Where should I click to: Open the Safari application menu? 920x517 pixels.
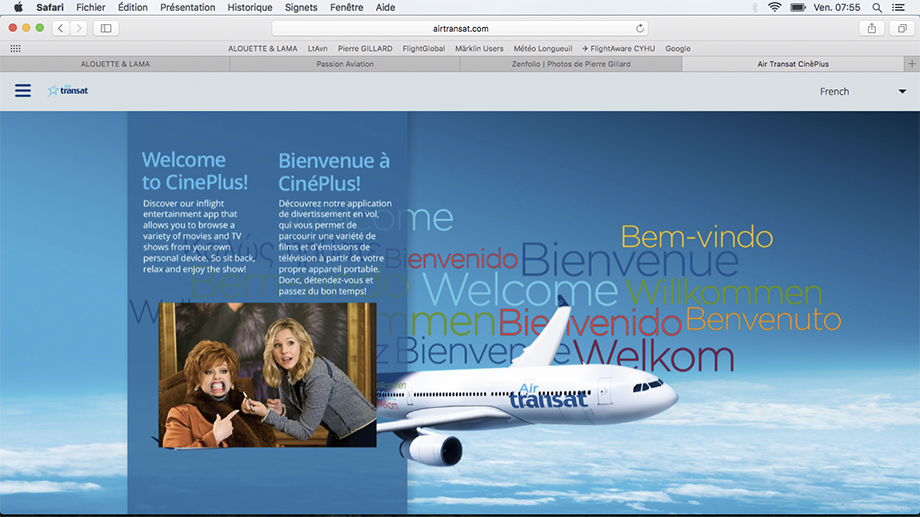point(50,8)
